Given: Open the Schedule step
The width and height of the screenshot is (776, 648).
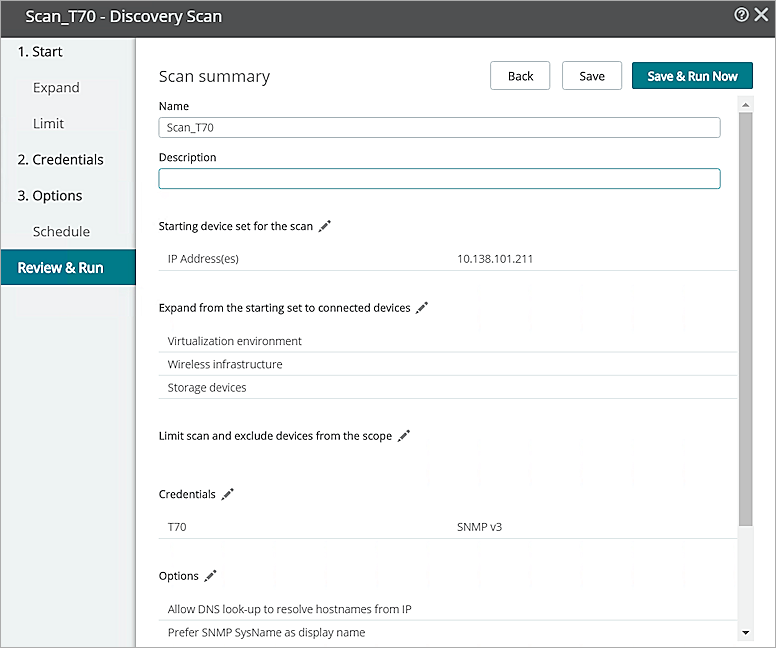Looking at the screenshot, I should pos(61,232).
